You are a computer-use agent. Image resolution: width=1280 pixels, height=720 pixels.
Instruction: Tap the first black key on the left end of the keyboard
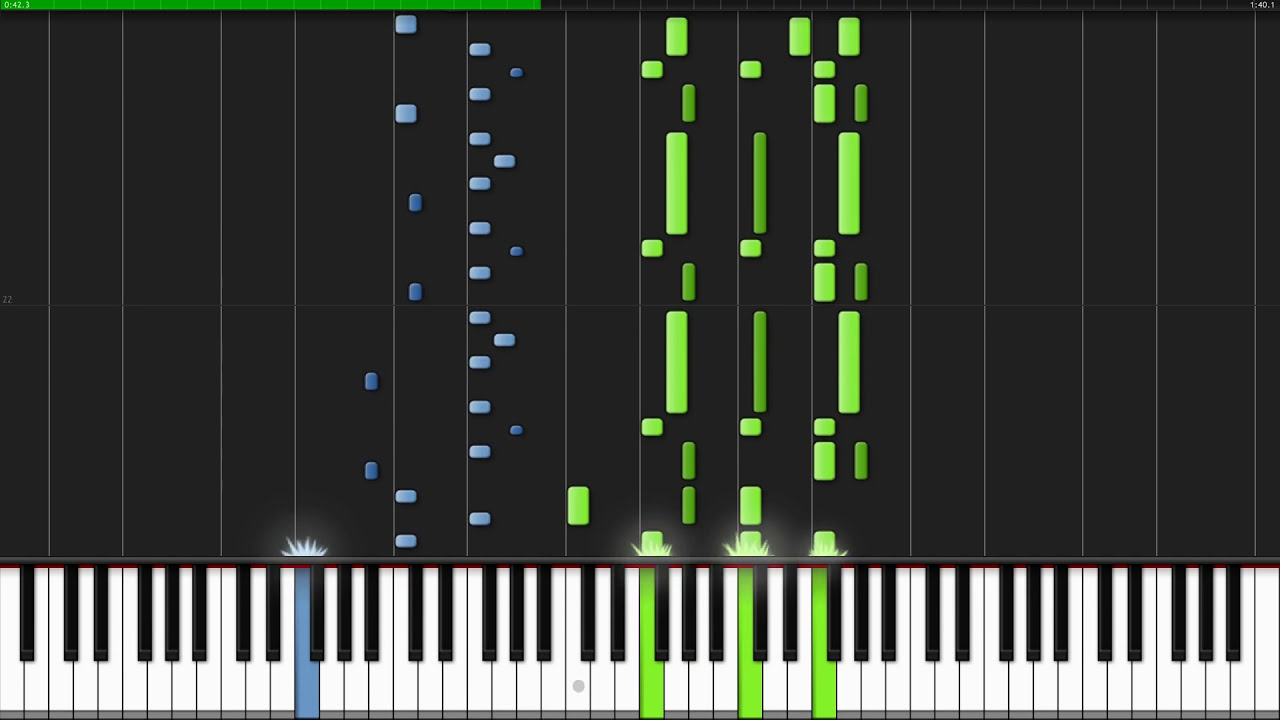pyautogui.click(x=27, y=612)
